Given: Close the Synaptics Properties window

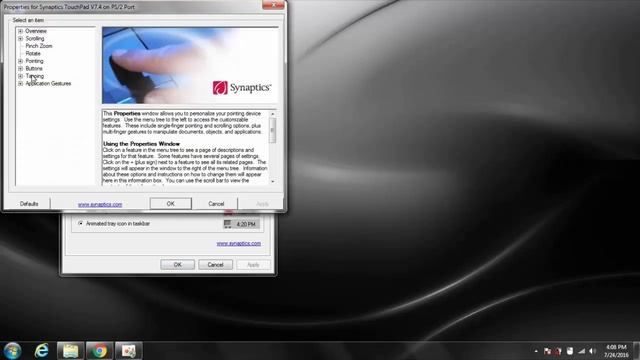Looking at the screenshot, I should click(x=273, y=4).
